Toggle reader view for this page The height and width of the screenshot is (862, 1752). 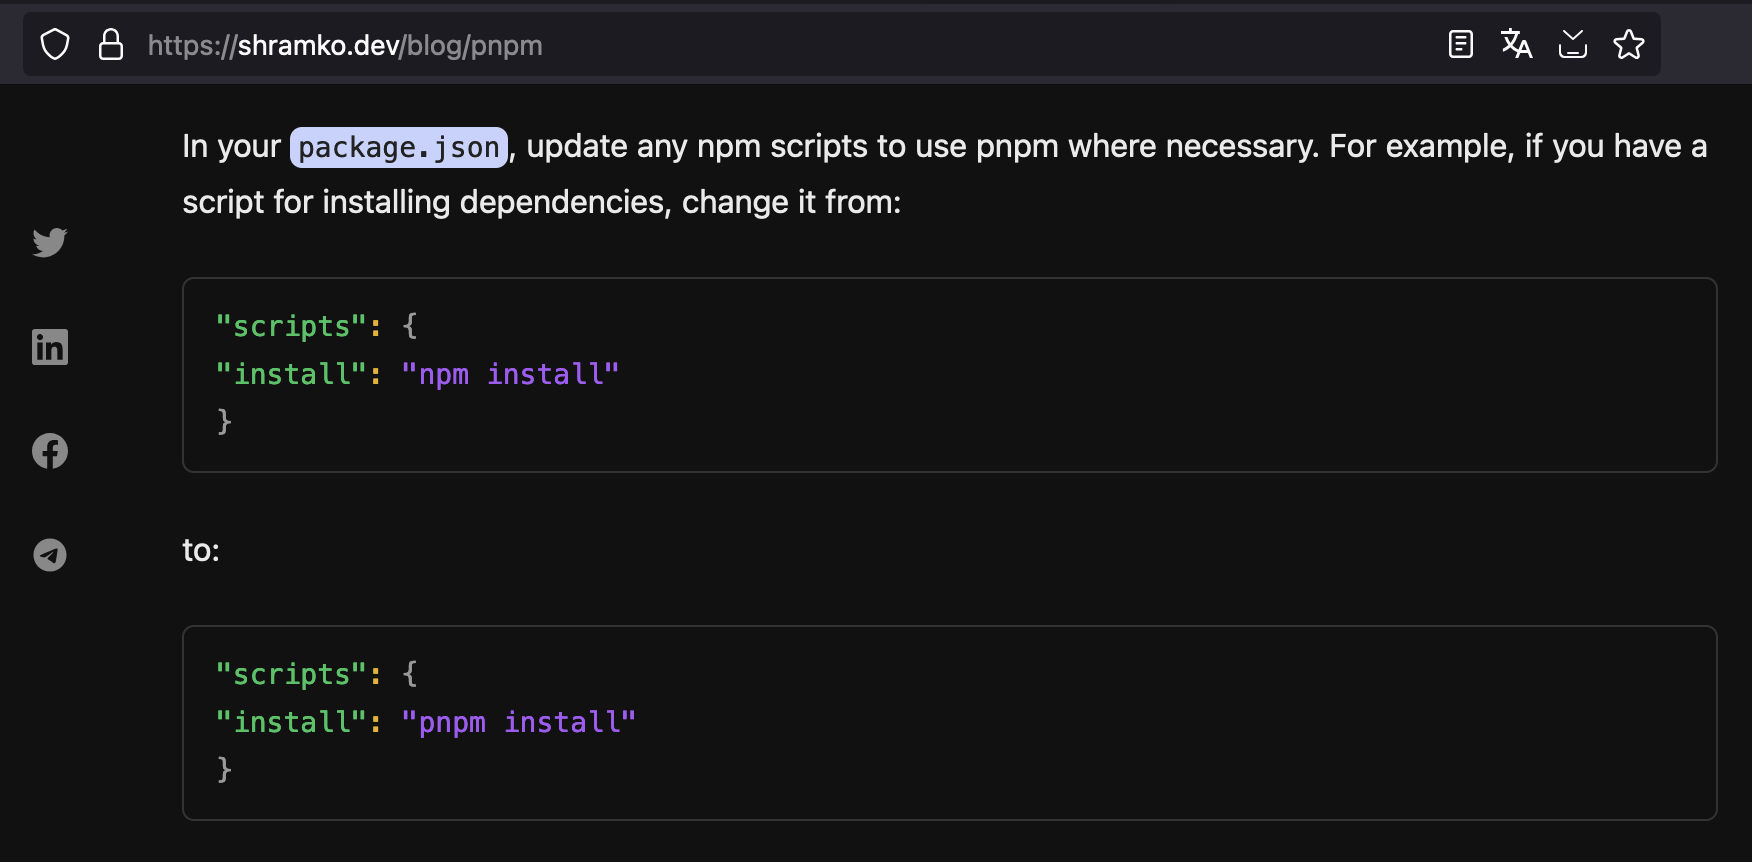(1460, 45)
